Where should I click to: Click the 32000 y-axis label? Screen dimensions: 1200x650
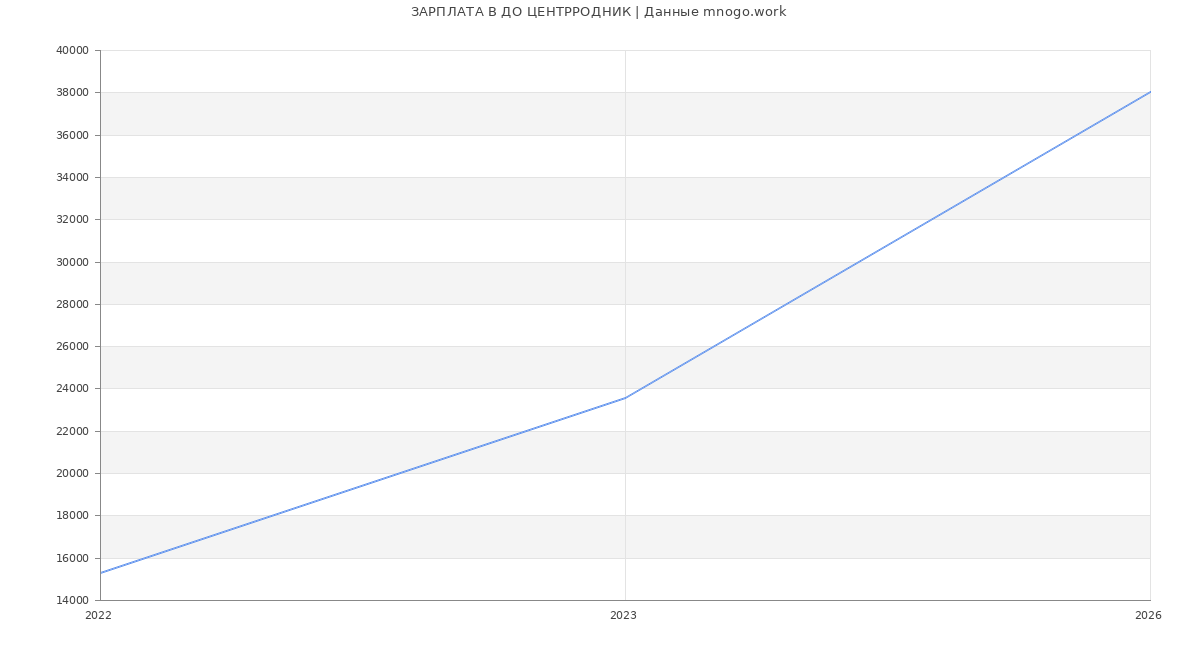pyautogui.click(x=72, y=220)
